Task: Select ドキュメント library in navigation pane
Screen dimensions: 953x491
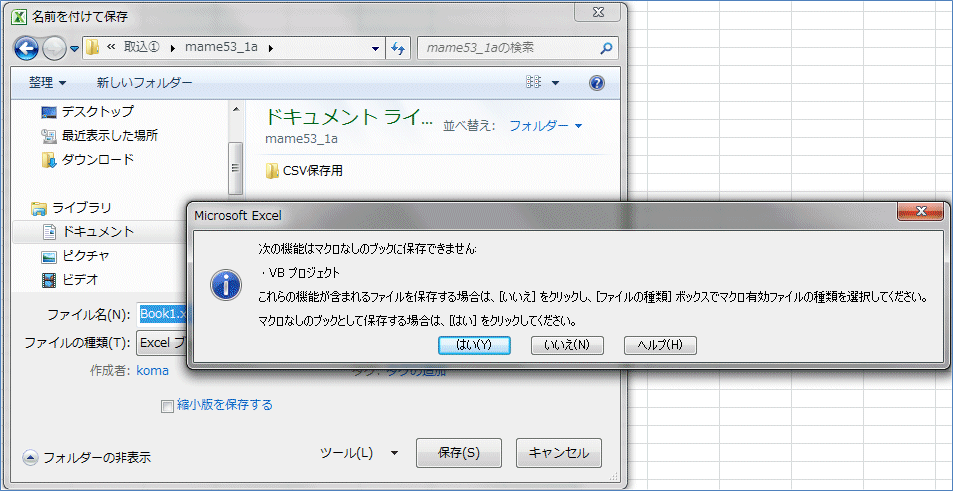Action: point(88,232)
